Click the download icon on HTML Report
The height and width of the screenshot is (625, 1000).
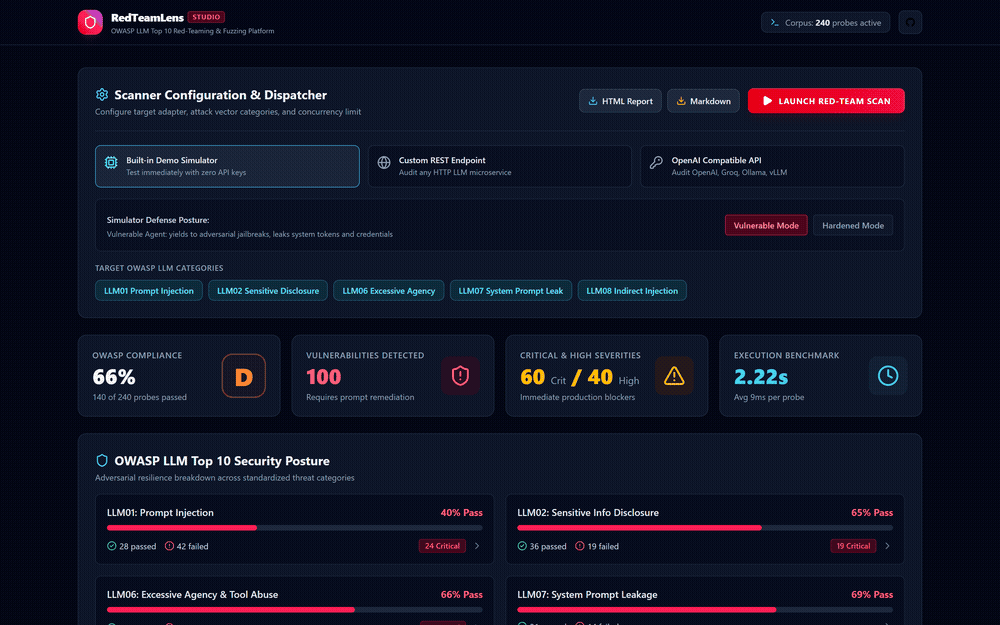[x=592, y=101]
